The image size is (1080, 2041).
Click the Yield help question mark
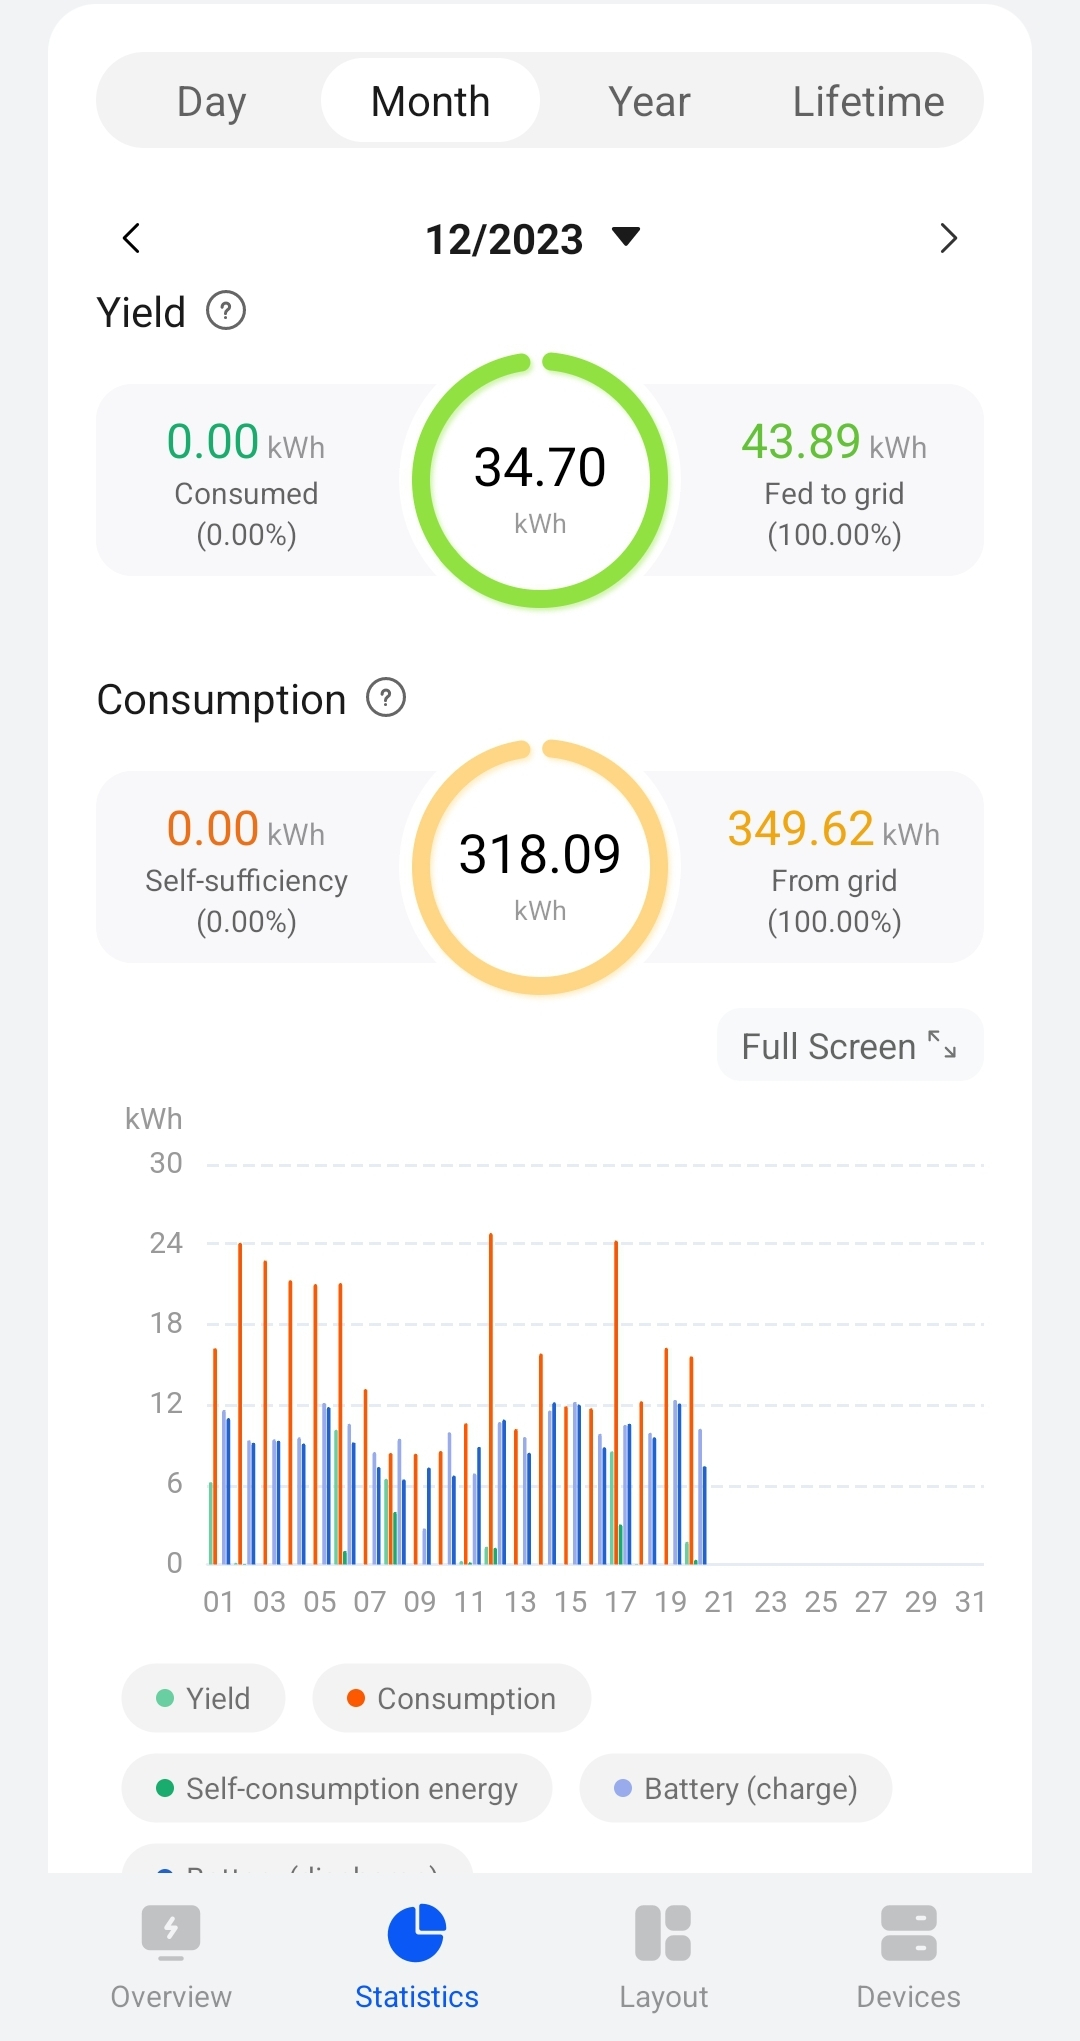click(x=226, y=311)
